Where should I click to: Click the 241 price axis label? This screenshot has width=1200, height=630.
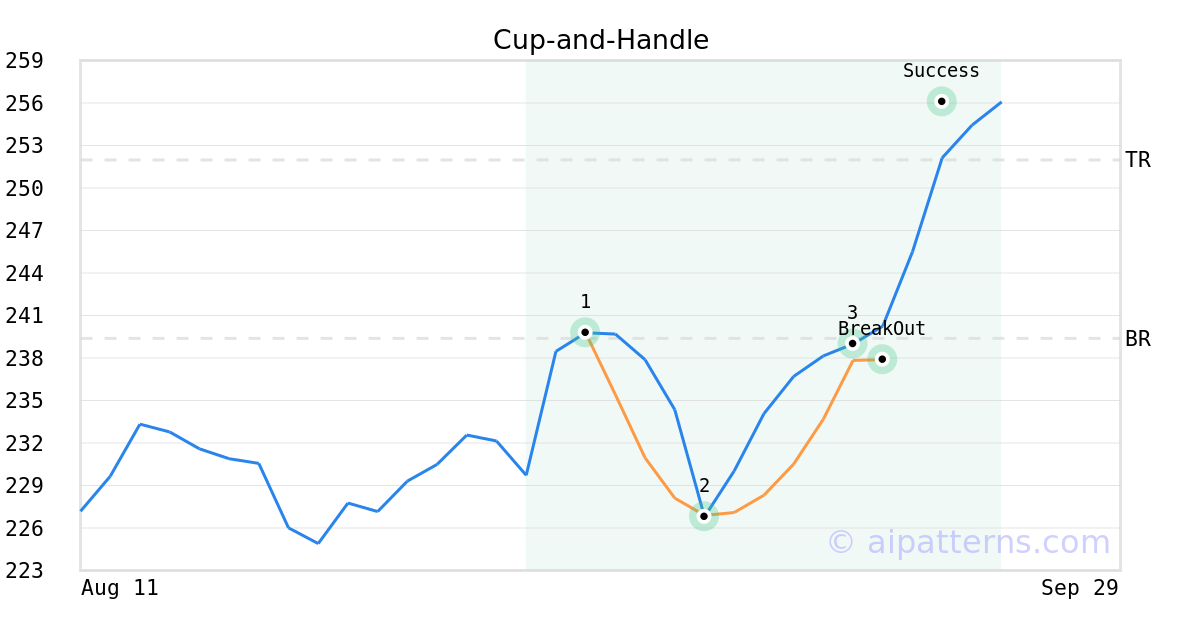click(24, 316)
